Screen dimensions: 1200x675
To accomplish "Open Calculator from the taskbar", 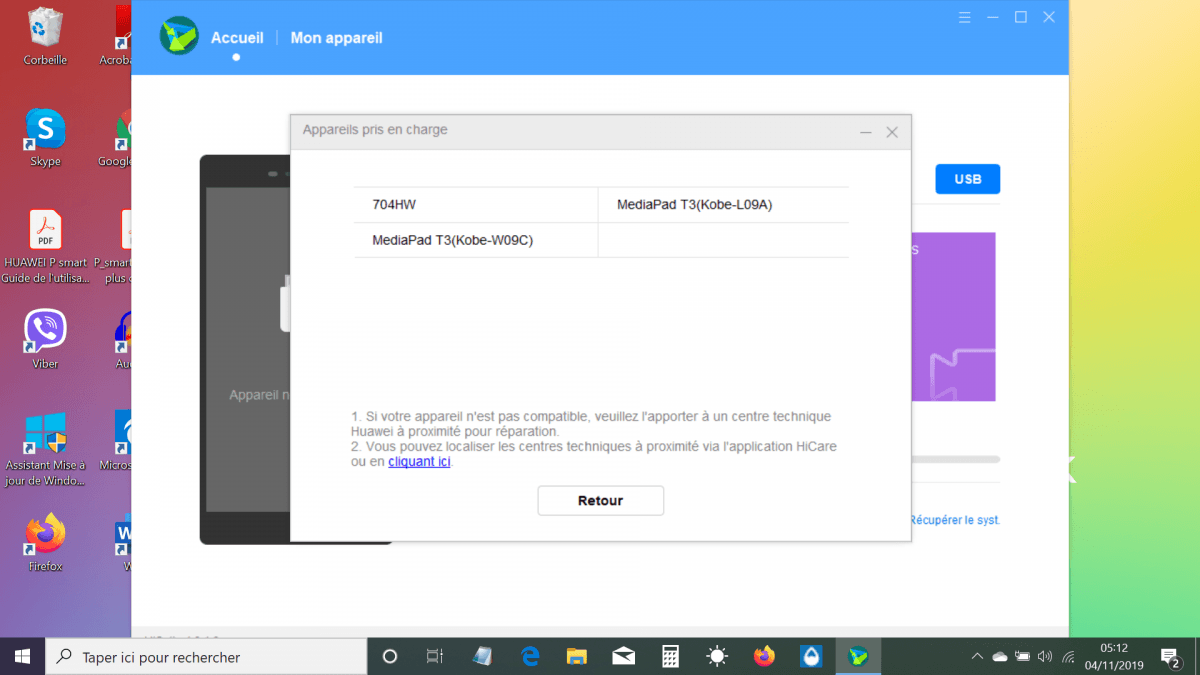I will (670, 657).
